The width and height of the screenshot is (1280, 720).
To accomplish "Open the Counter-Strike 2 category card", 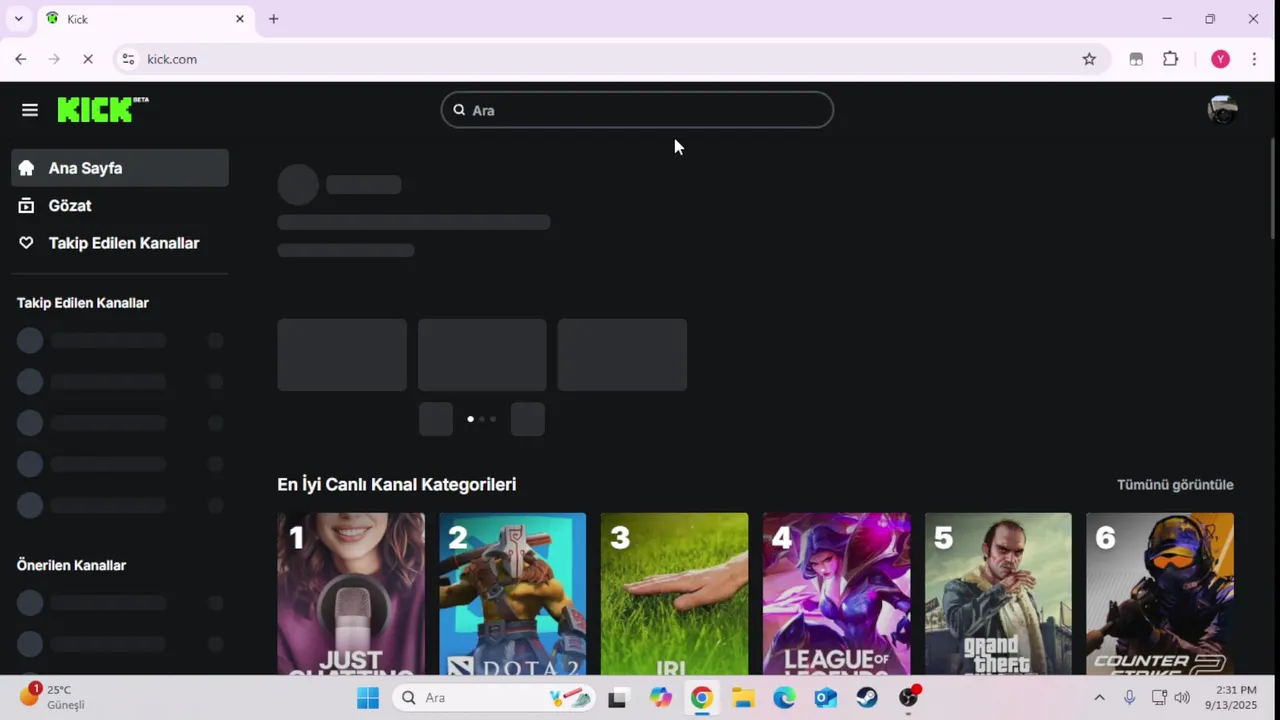I will (x=1160, y=594).
